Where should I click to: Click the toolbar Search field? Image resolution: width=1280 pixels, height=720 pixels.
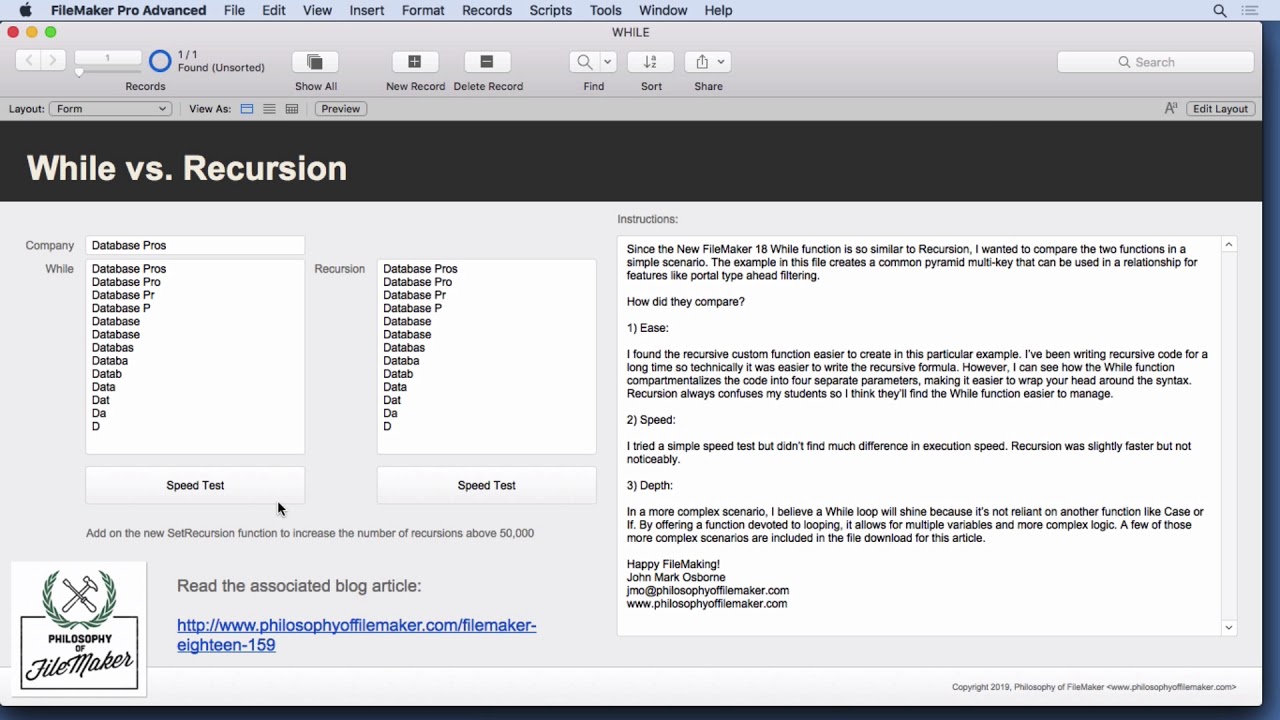[x=1156, y=62]
